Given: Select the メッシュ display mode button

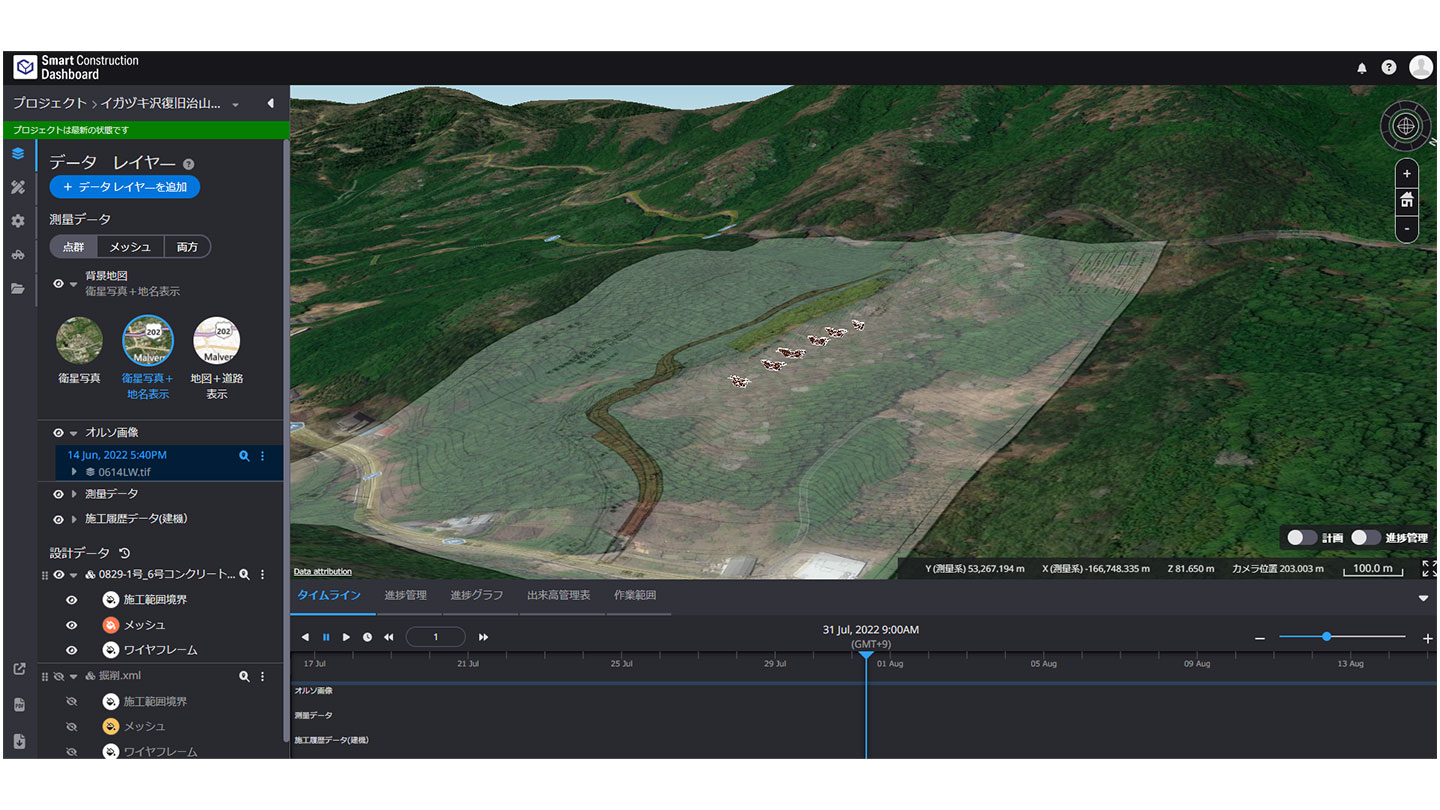Looking at the screenshot, I should [x=130, y=247].
